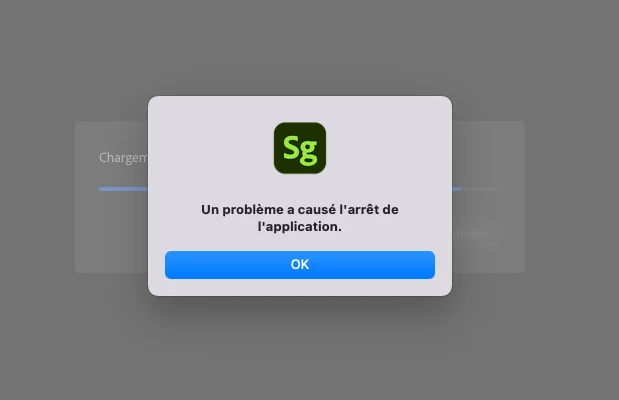Click the OK label on the blue button
This screenshot has width=619, height=400.
300,265
